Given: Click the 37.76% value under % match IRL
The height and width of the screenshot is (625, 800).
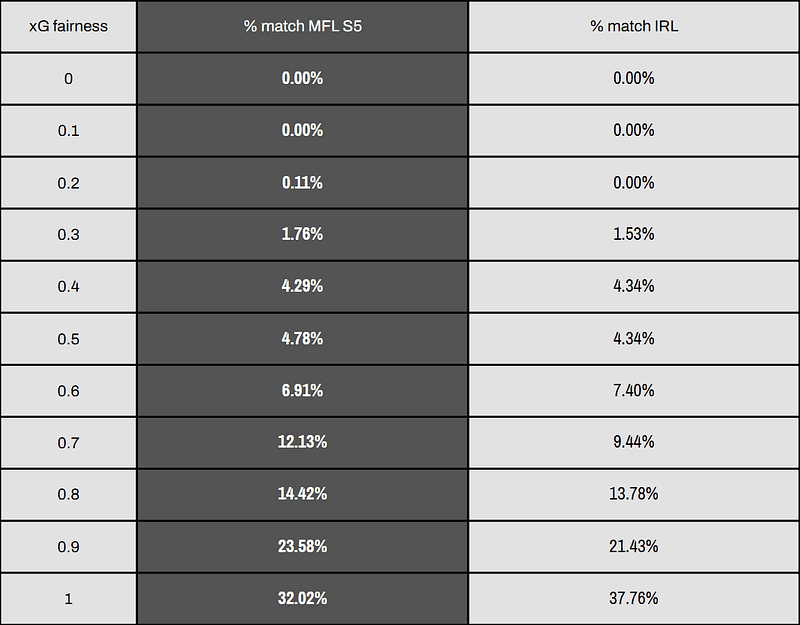Looking at the screenshot, I should coord(634,598).
